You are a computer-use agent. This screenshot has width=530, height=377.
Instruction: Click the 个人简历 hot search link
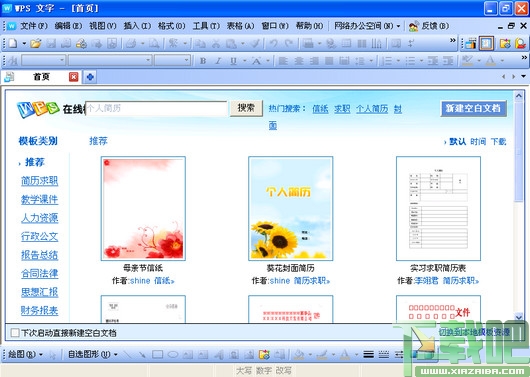pos(372,109)
